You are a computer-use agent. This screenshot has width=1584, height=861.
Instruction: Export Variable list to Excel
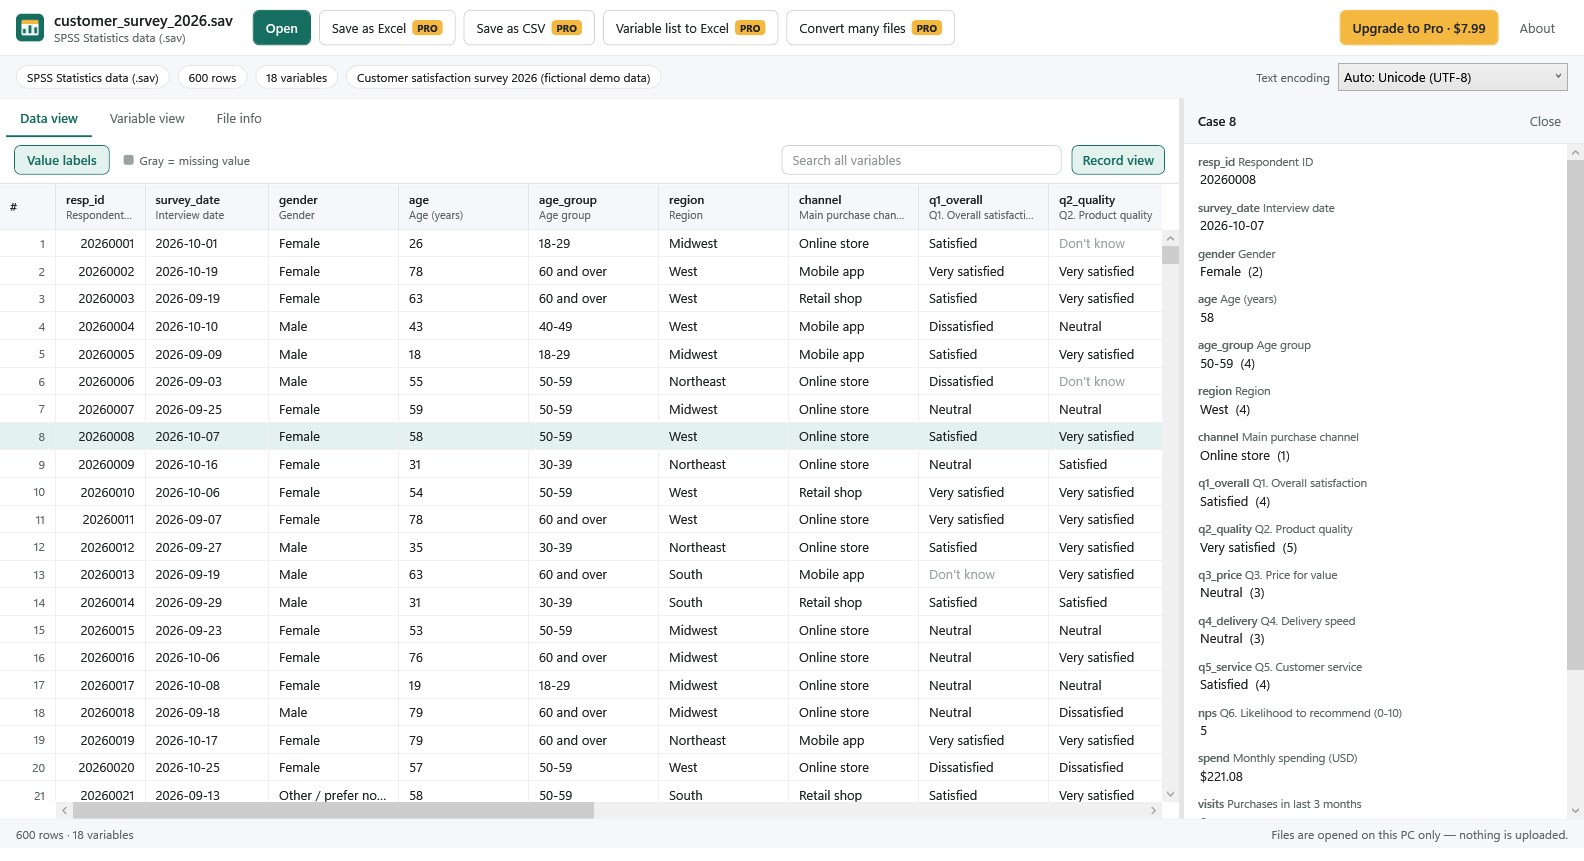690,28
